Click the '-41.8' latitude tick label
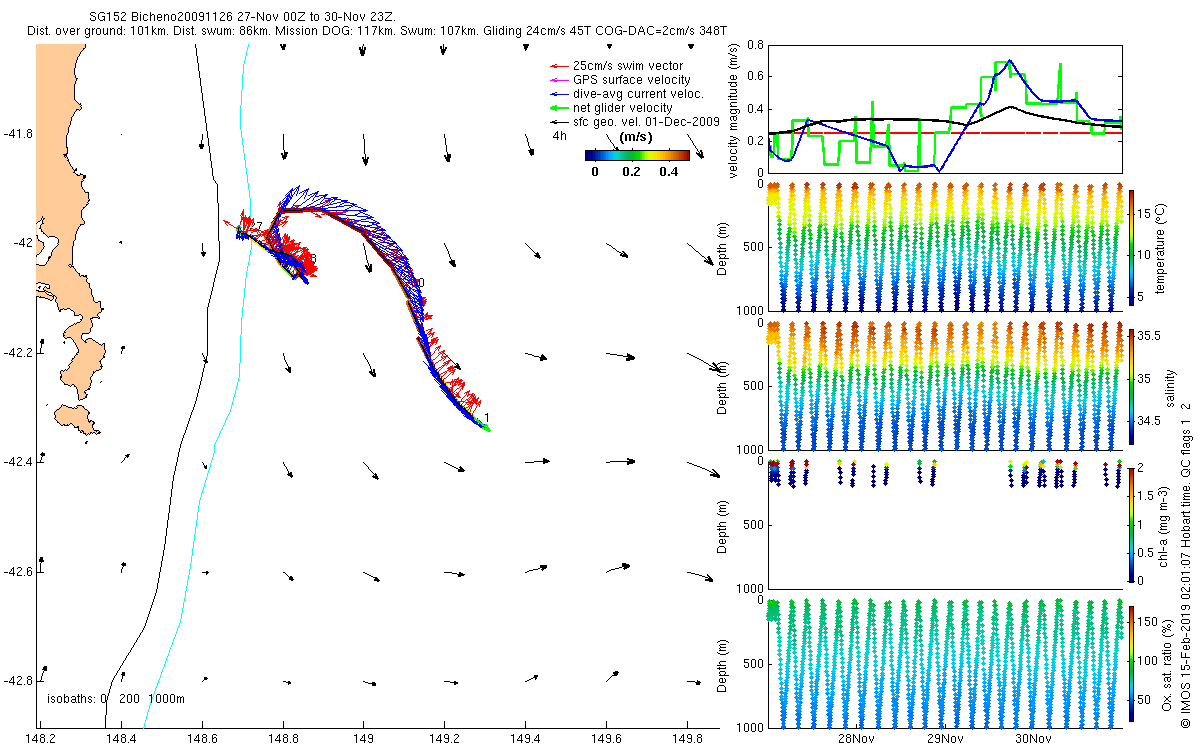 pos(18,134)
